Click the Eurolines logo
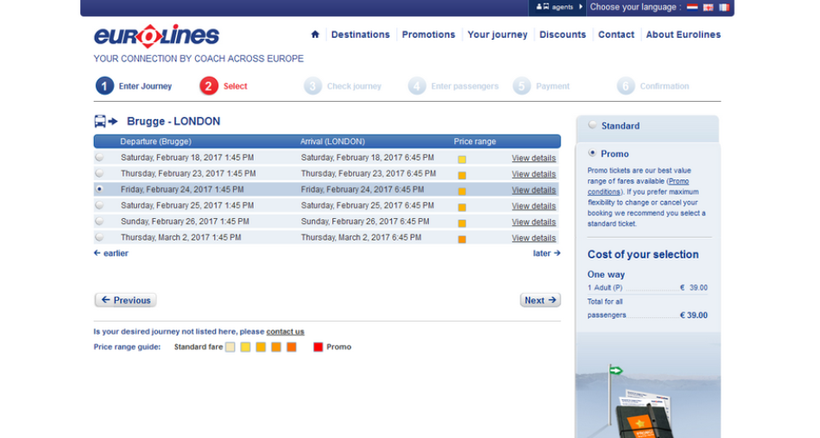 156,36
